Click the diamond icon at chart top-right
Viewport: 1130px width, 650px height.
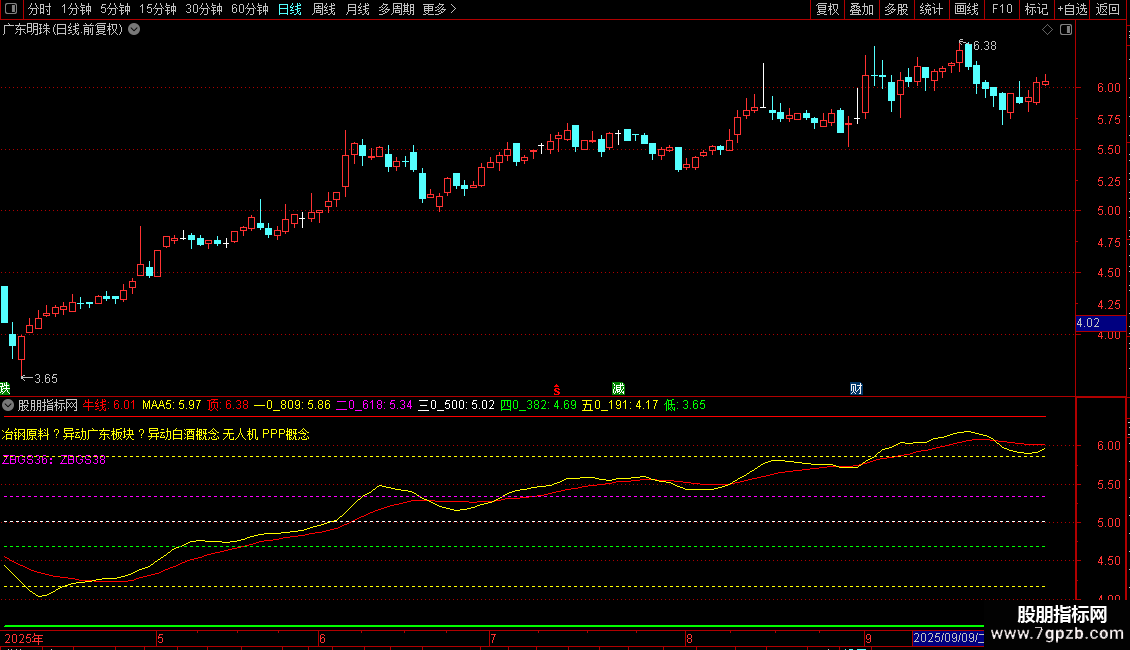coord(1048,30)
